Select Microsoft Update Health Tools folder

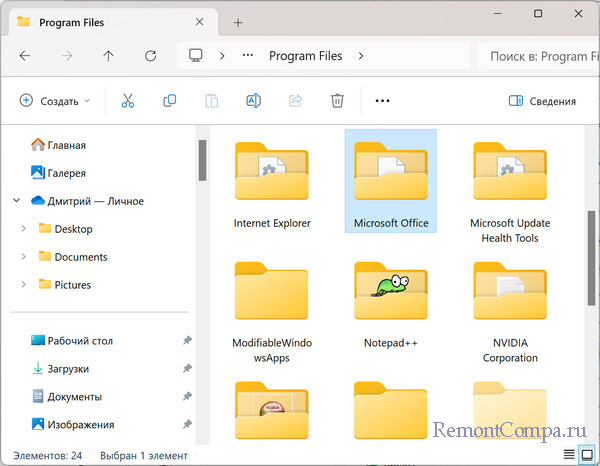click(510, 192)
